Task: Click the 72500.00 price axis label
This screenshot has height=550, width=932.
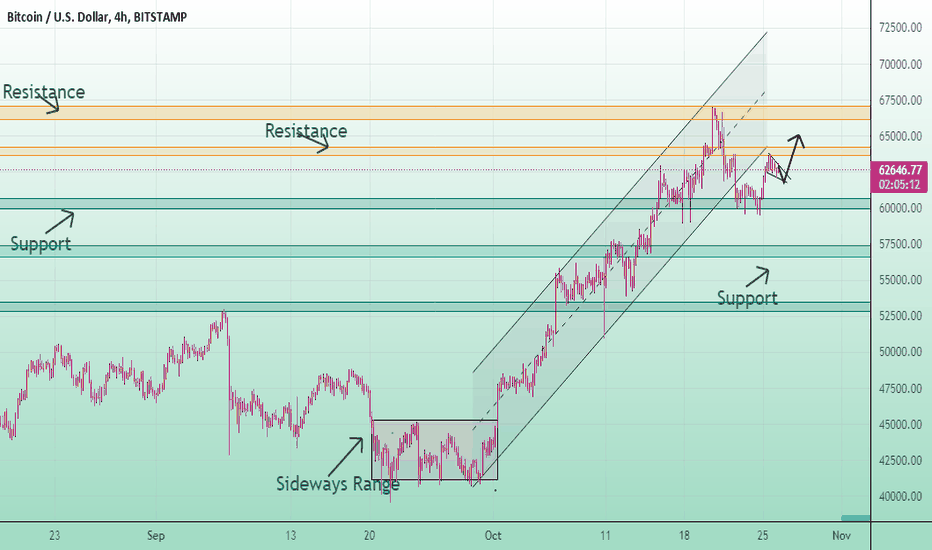Action: tap(900, 27)
